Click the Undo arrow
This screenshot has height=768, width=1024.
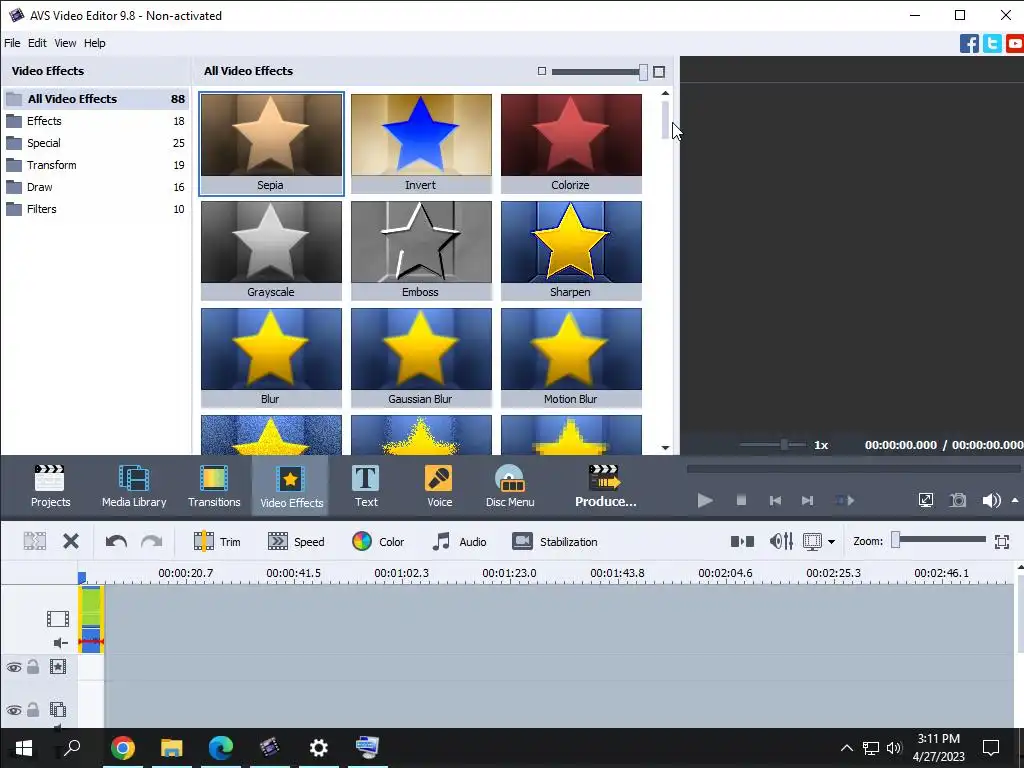point(116,541)
